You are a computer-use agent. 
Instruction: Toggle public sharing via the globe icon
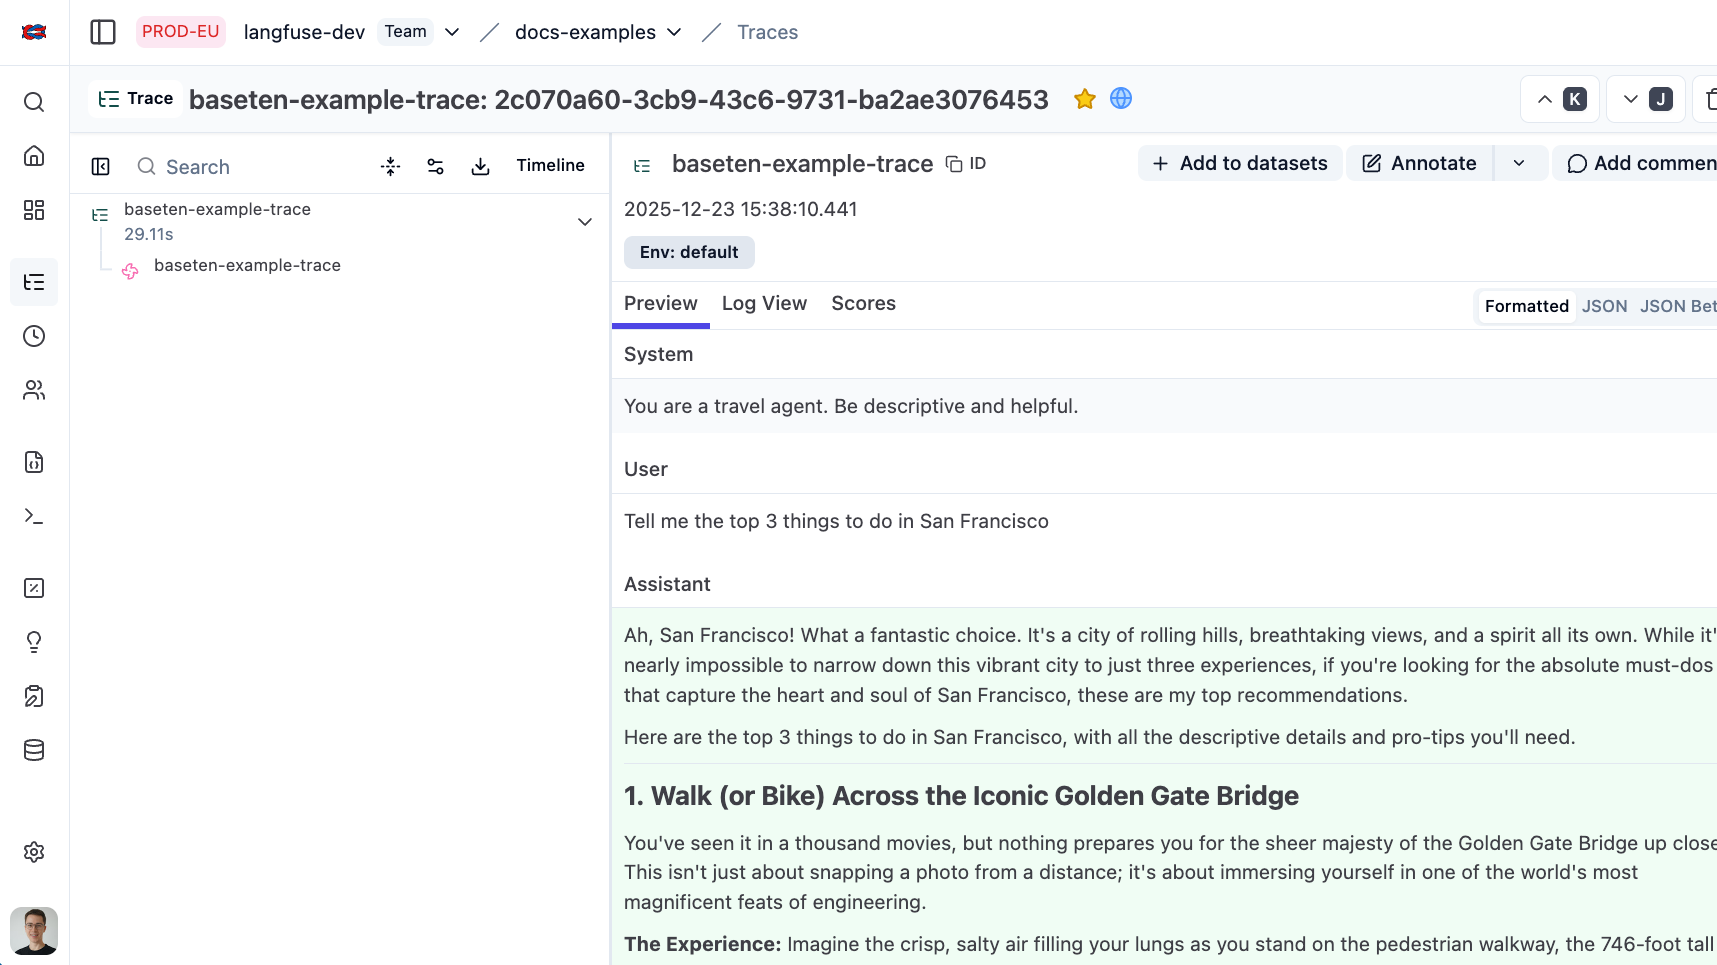pos(1121,99)
